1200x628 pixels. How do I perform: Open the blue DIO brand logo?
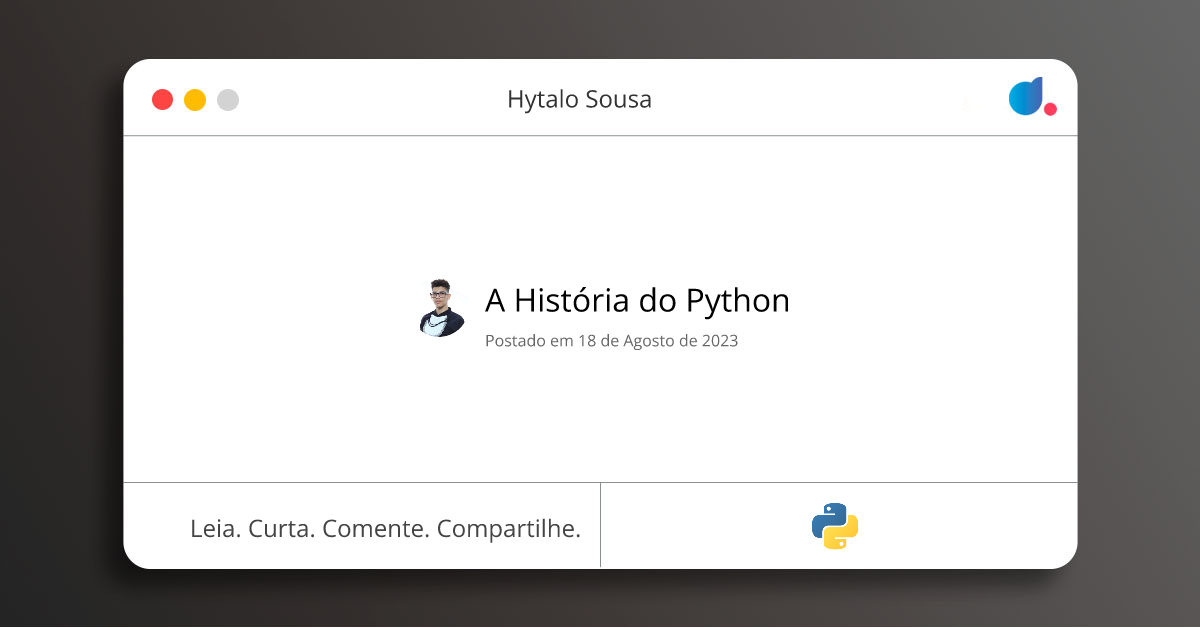pos(1026,97)
